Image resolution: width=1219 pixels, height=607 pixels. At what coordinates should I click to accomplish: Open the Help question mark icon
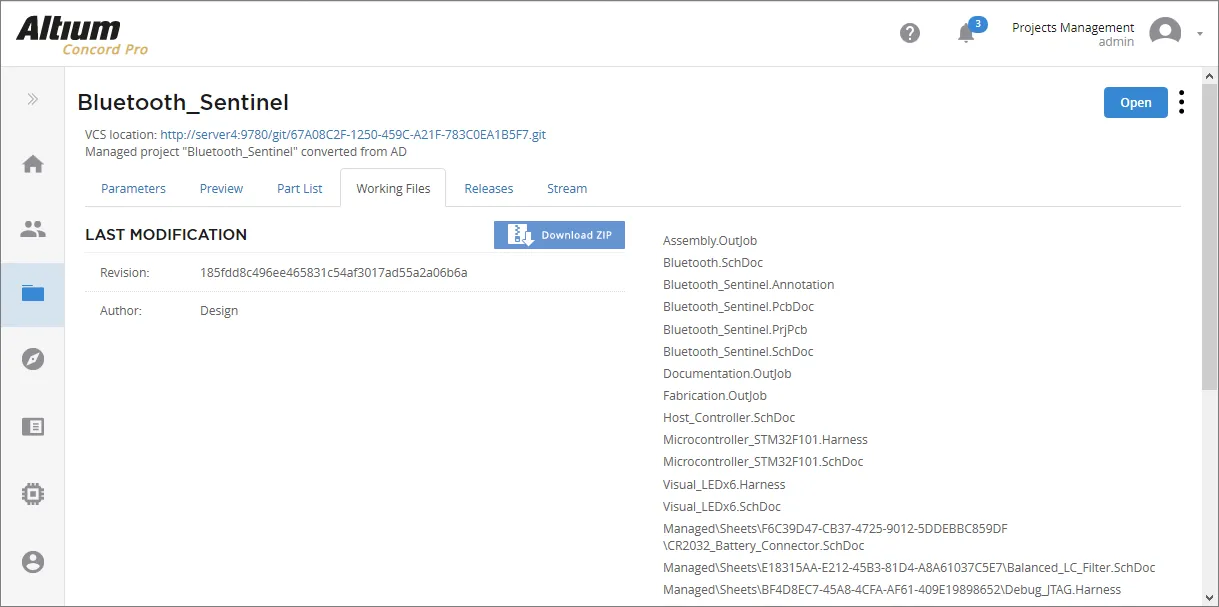pos(910,33)
